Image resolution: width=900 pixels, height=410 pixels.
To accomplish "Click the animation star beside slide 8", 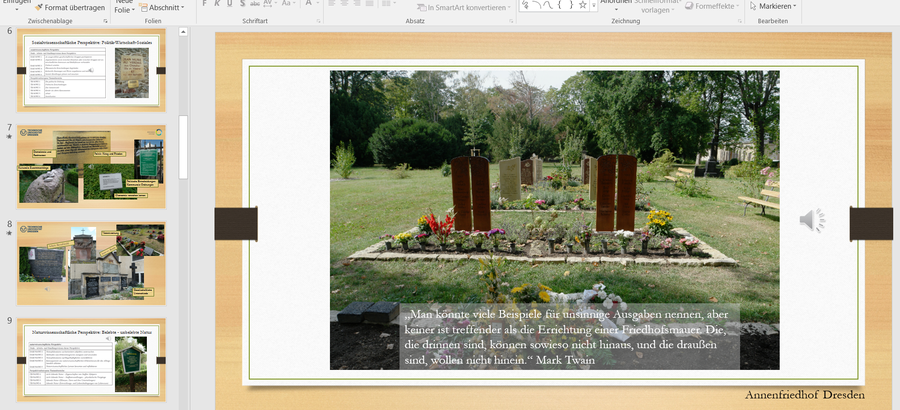I will (9, 234).
